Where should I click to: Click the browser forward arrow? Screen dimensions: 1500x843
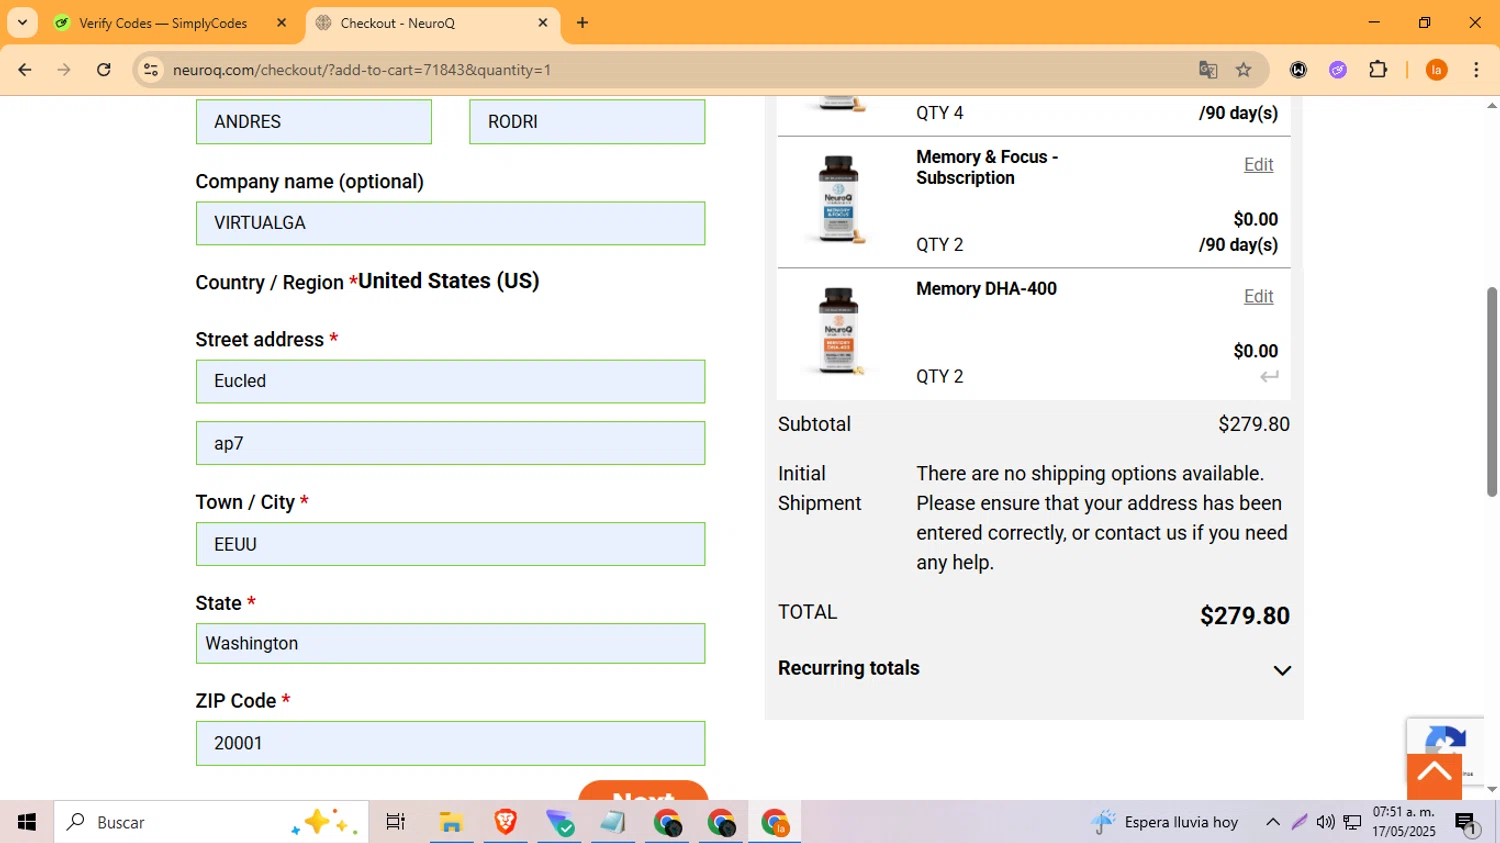pos(64,70)
